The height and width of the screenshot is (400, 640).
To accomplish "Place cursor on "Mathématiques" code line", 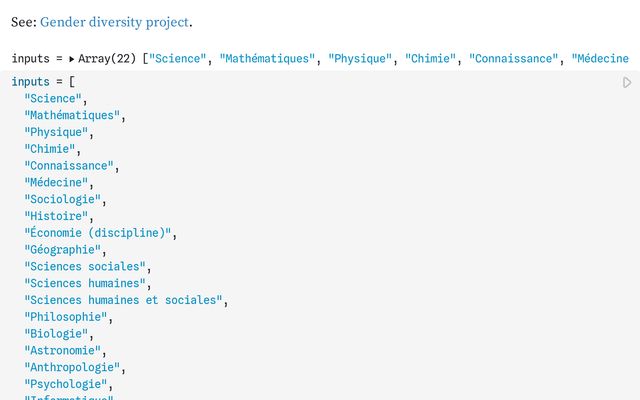I will point(72,115).
